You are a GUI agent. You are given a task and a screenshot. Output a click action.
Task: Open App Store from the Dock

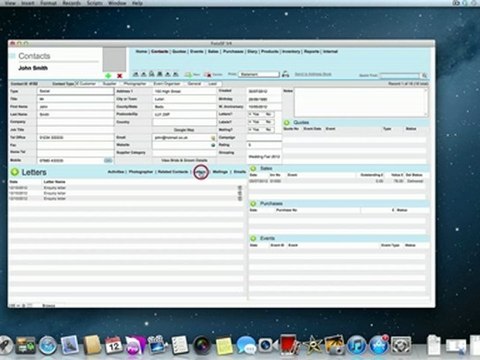pyautogui.click(x=379, y=345)
